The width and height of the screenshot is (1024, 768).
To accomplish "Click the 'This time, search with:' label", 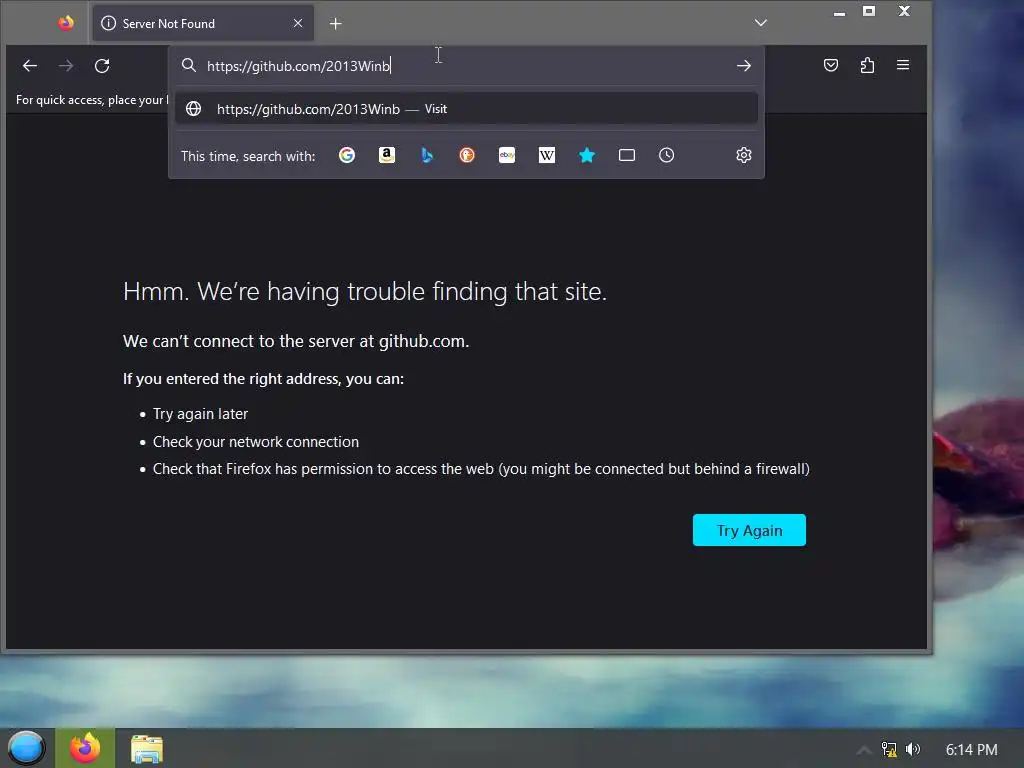I will (248, 156).
